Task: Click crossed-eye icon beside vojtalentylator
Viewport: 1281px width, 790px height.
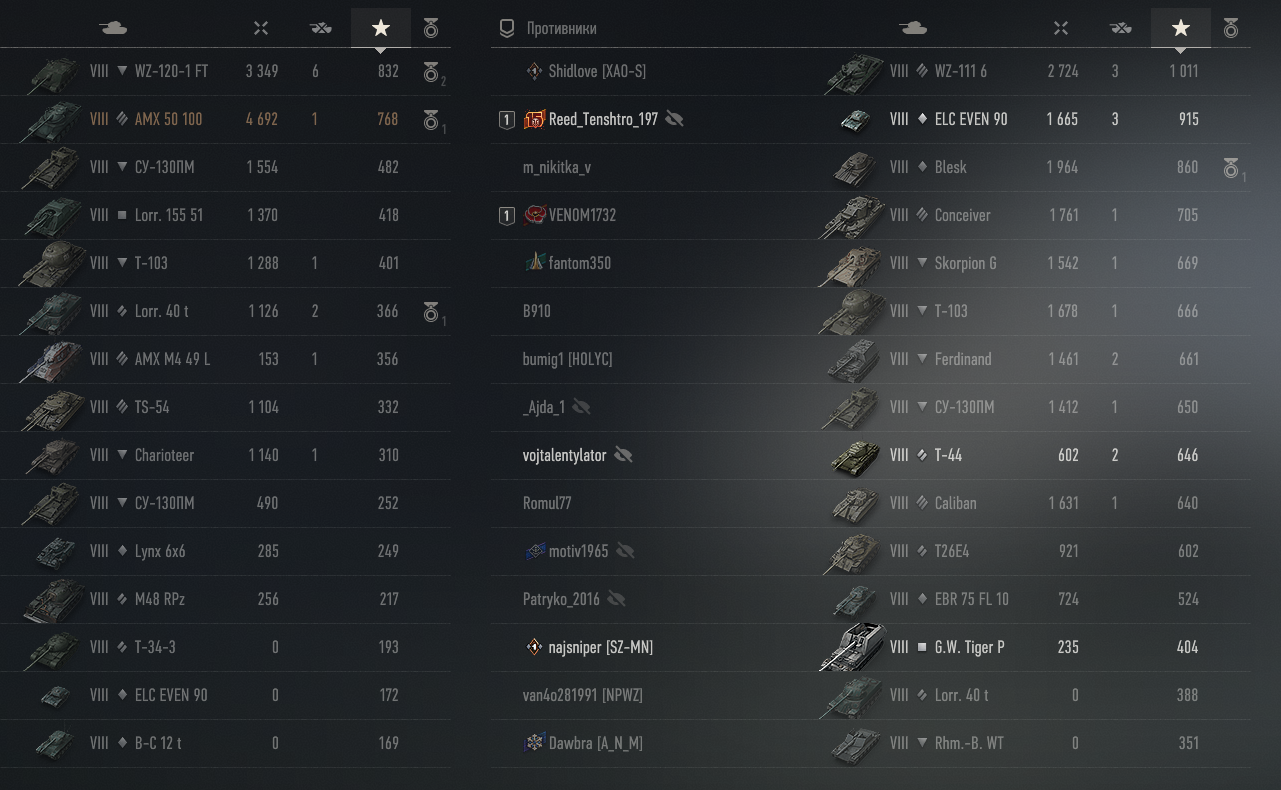Action: [x=623, y=455]
